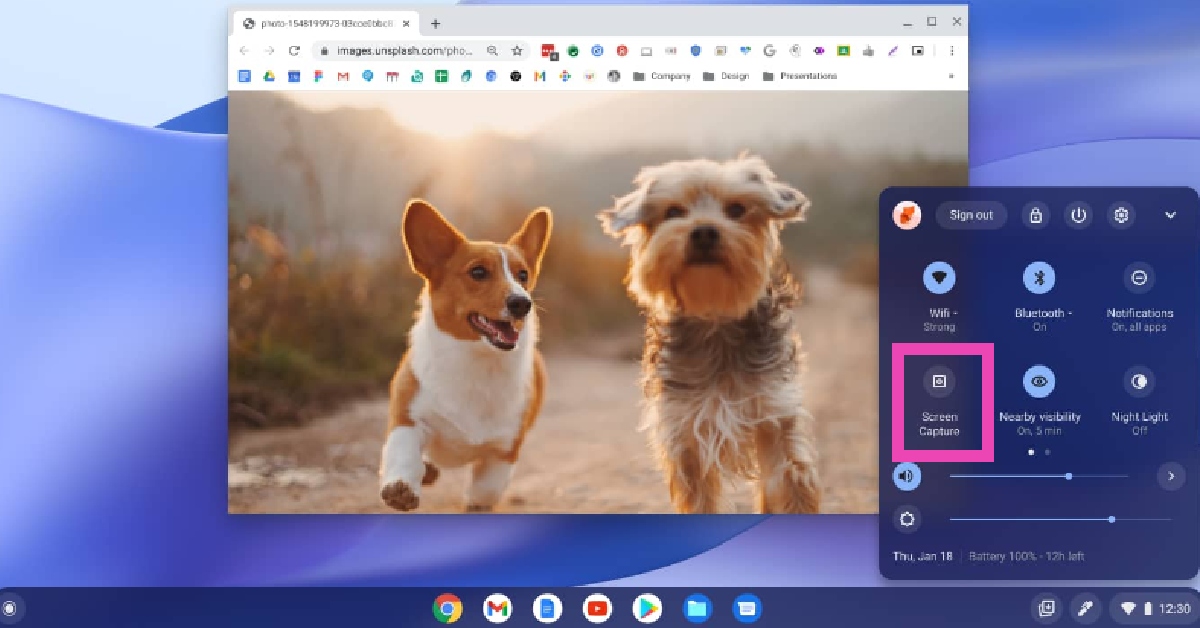Open the Figma bookmark

click(x=319, y=76)
